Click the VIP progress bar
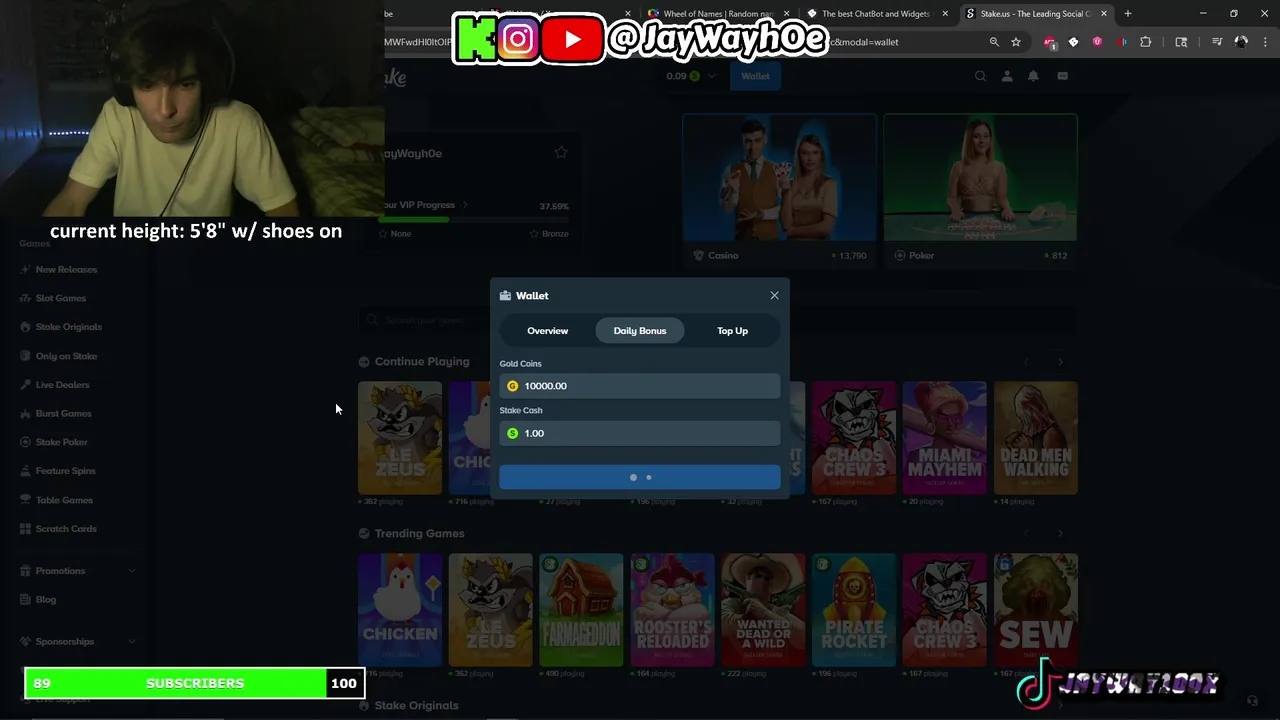1280x720 pixels. pyautogui.click(x=475, y=219)
